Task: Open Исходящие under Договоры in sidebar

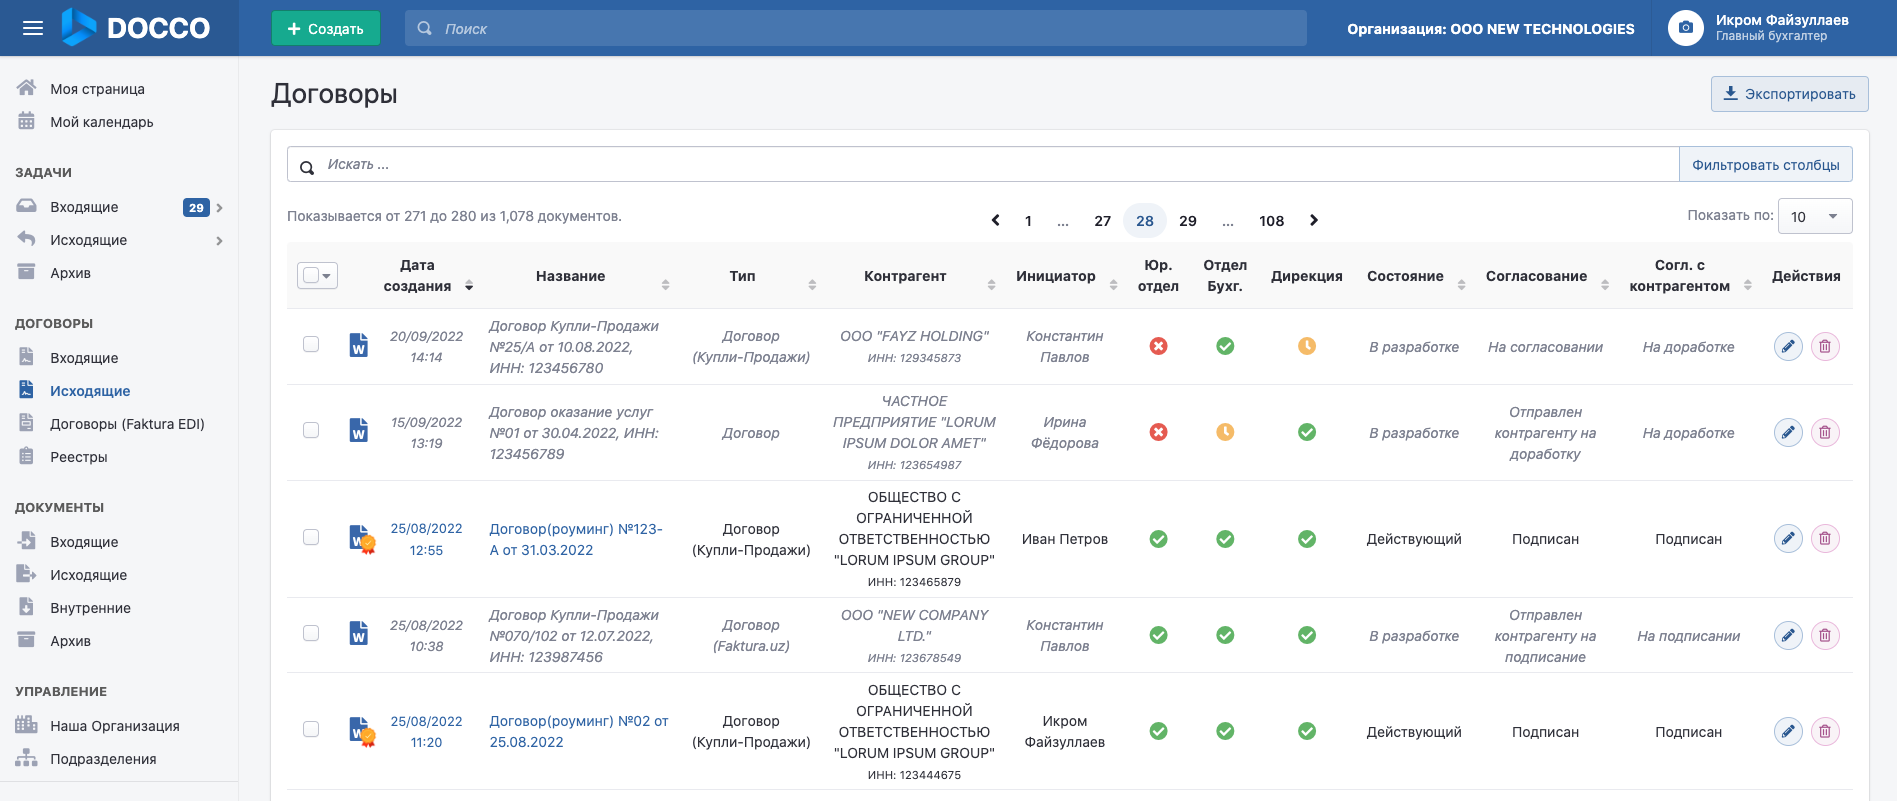Action: [x=90, y=391]
